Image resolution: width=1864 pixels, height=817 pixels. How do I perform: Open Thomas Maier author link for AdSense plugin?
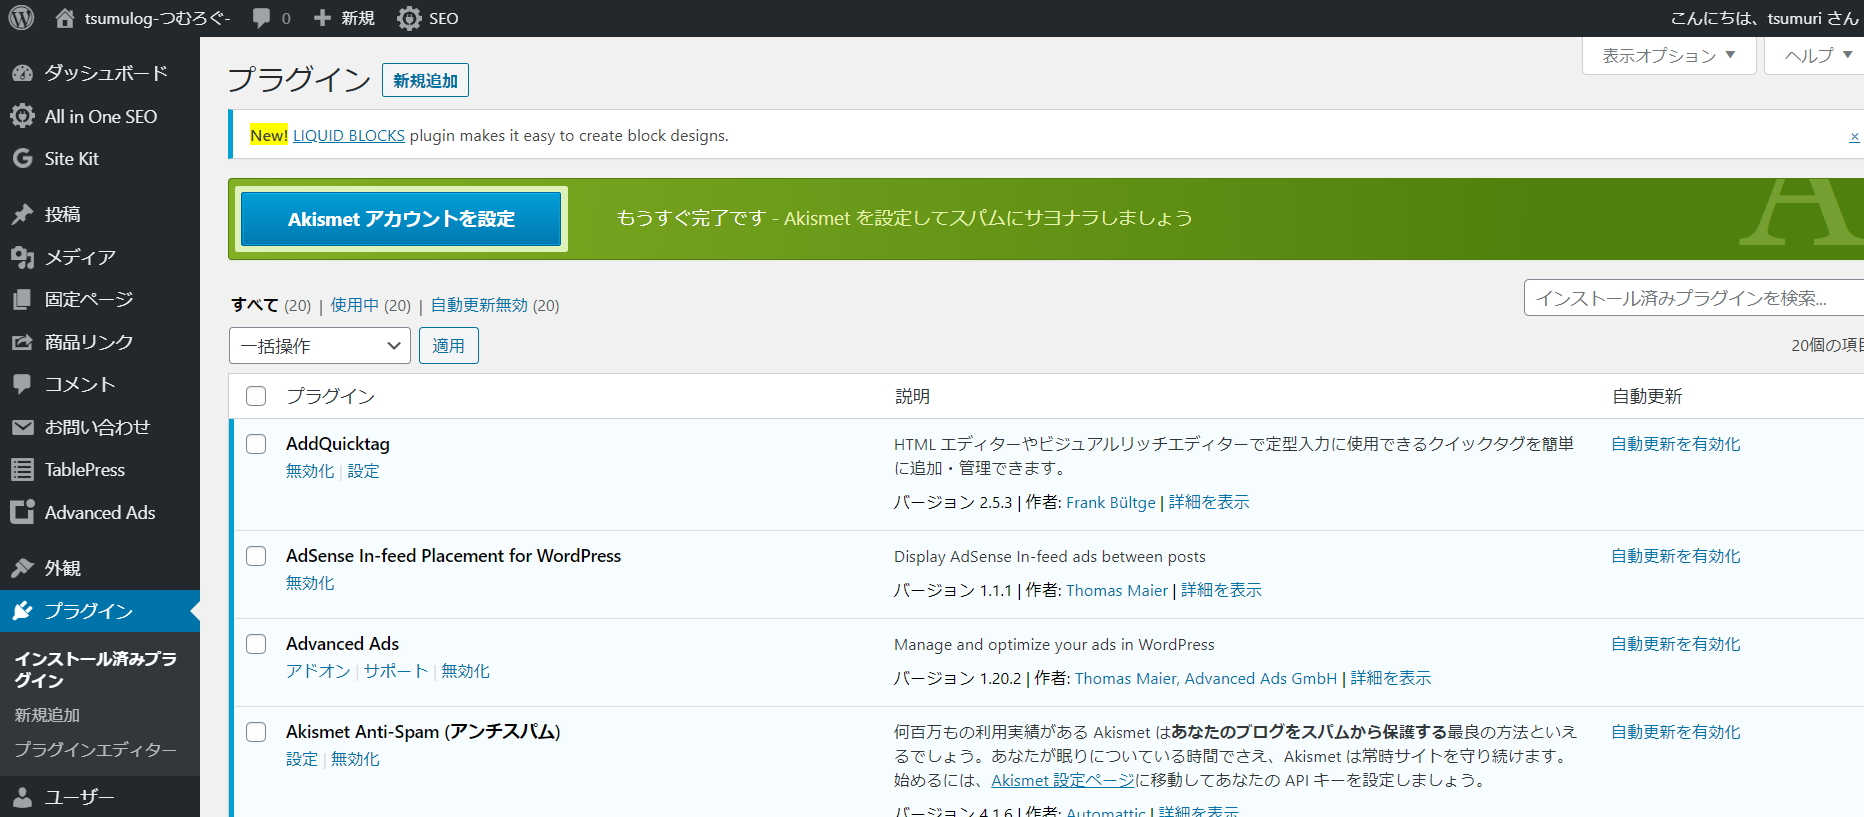click(x=1117, y=590)
